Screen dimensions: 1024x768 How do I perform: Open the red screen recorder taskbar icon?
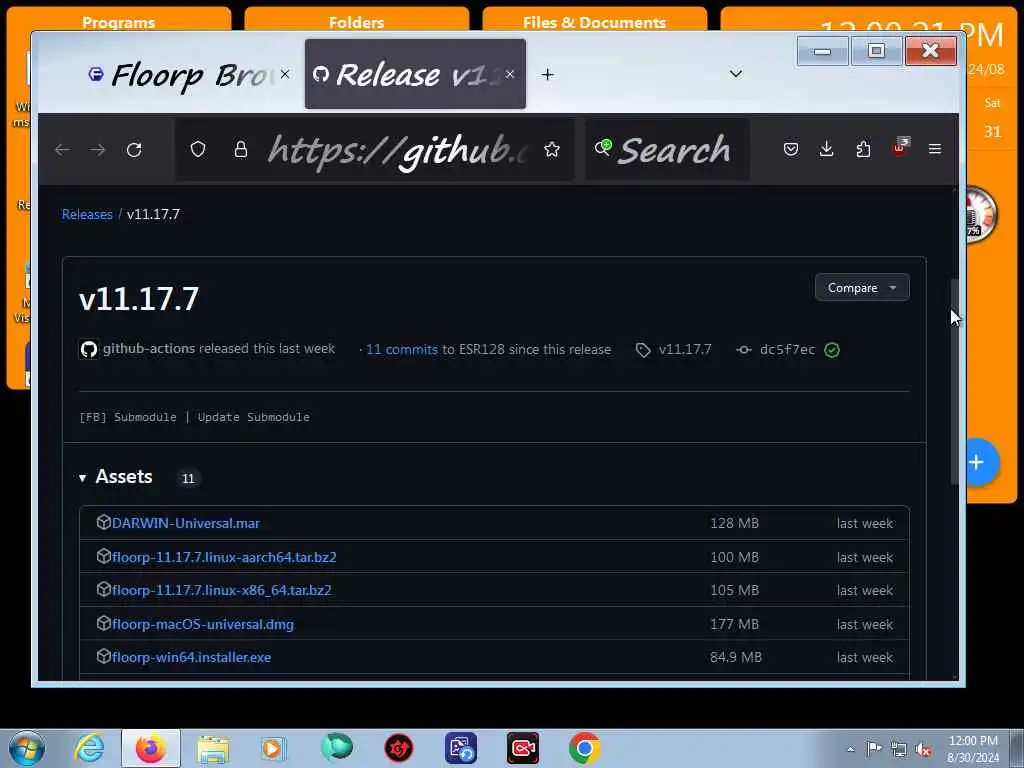523,748
